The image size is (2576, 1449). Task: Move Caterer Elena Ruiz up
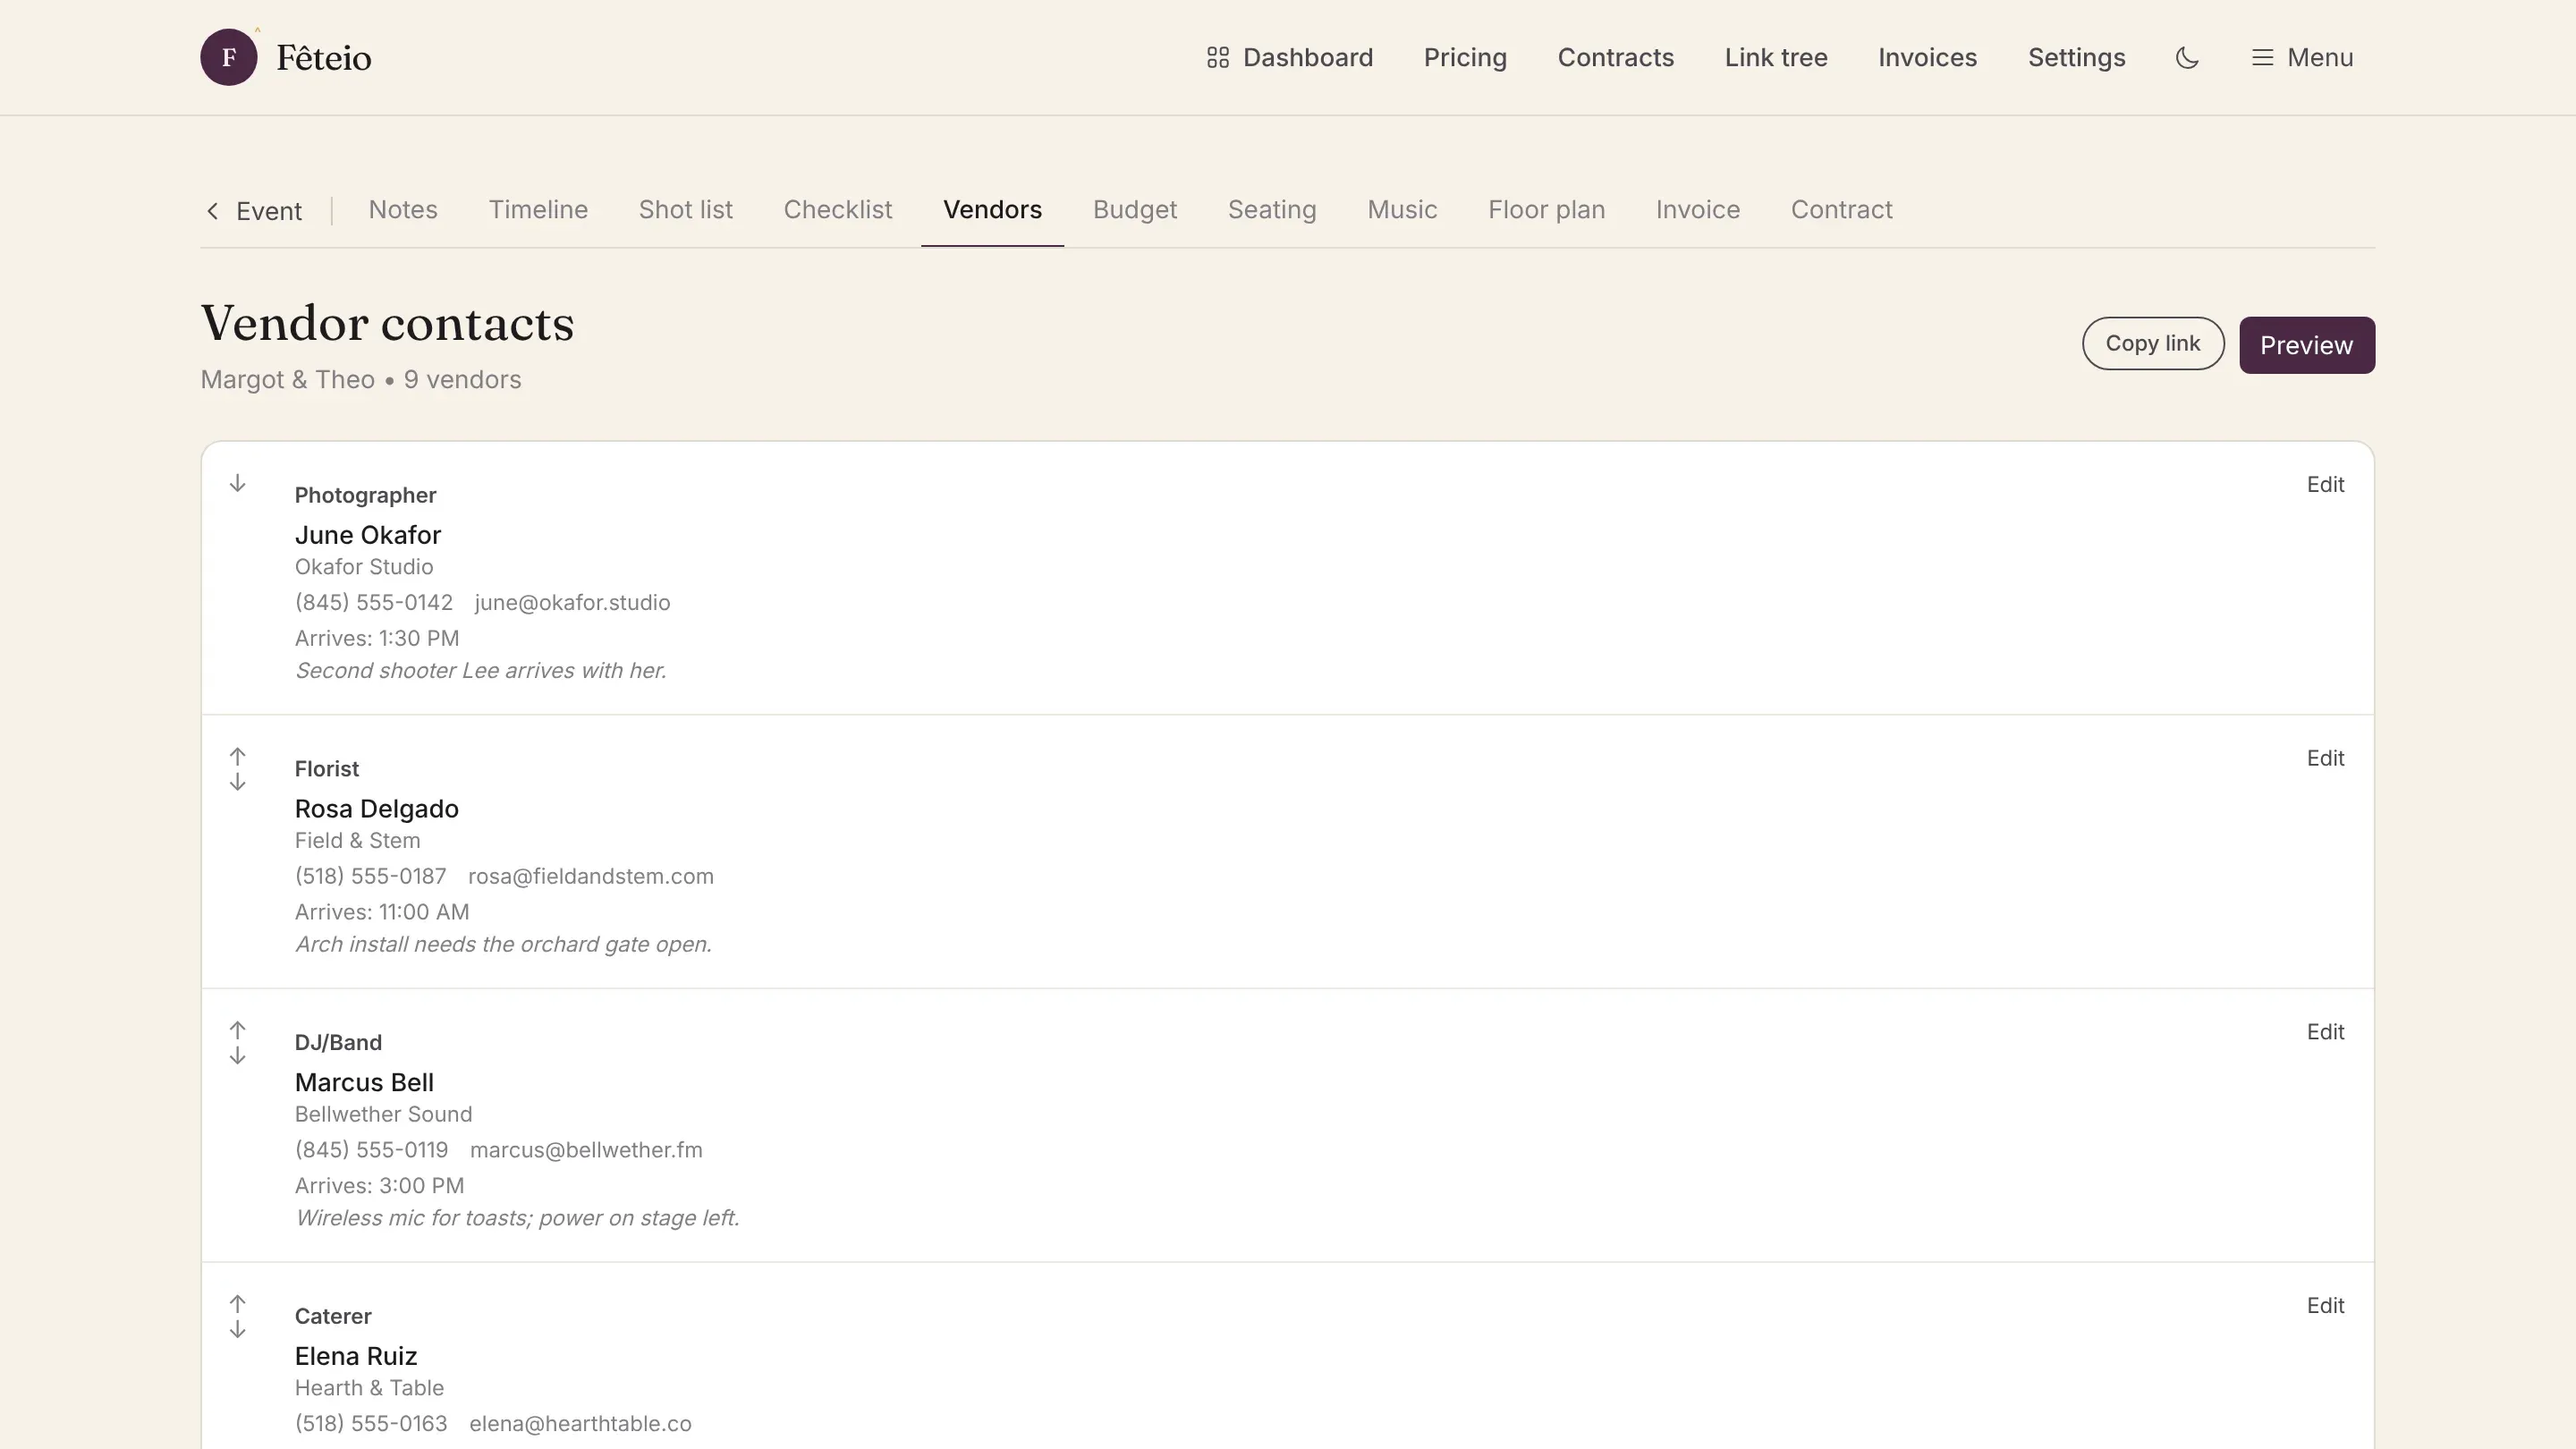[237, 1303]
